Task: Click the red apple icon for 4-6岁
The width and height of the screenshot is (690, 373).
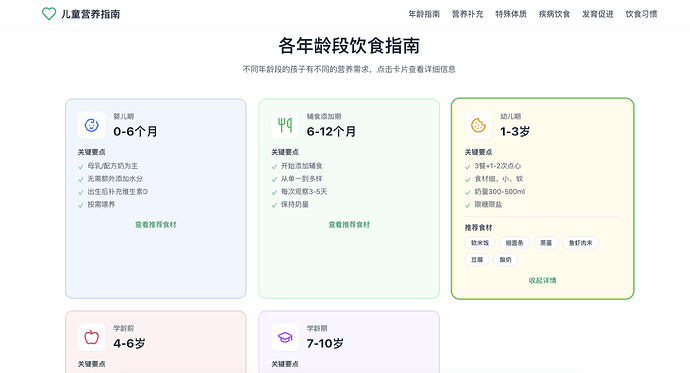Action: tap(92, 337)
